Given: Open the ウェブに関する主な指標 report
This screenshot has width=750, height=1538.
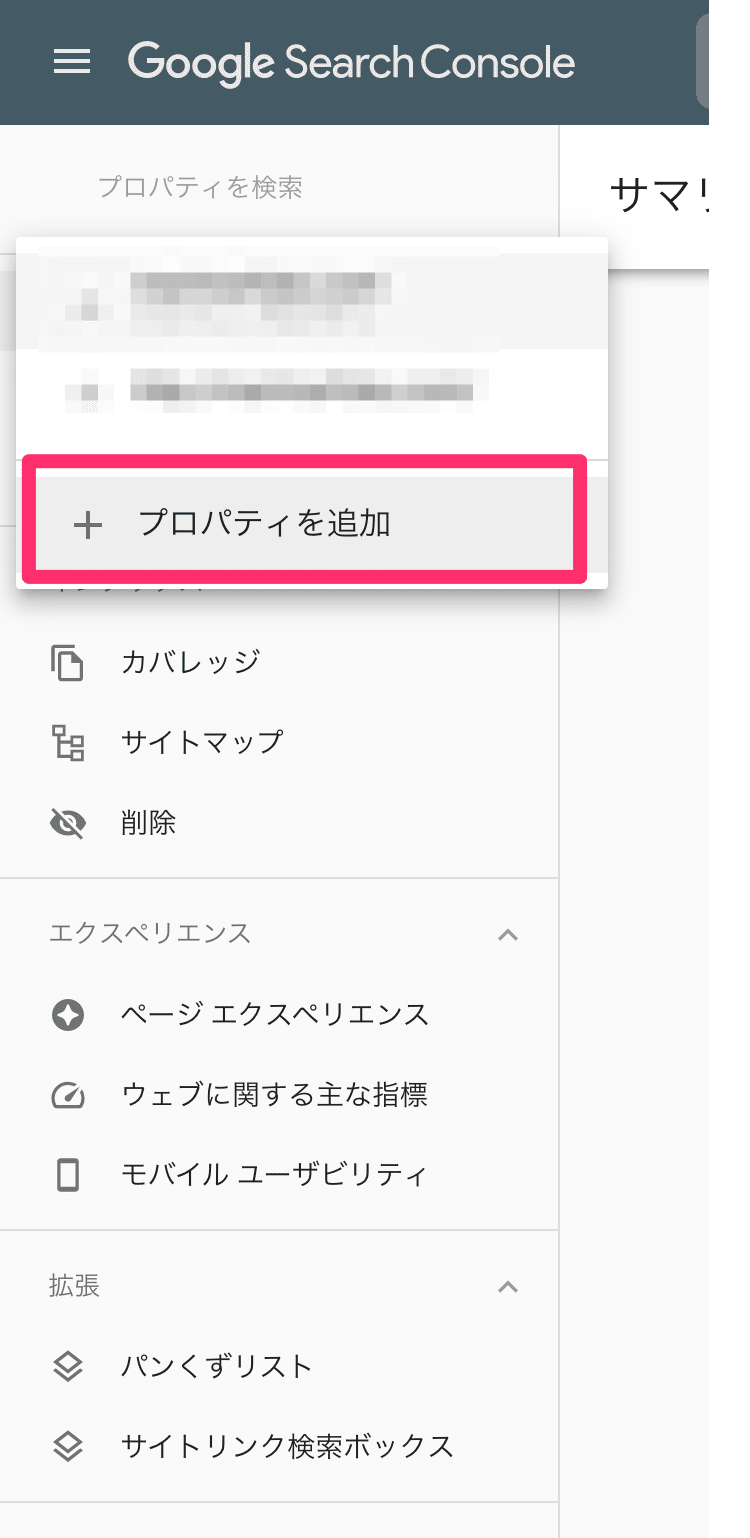Looking at the screenshot, I should [274, 1096].
